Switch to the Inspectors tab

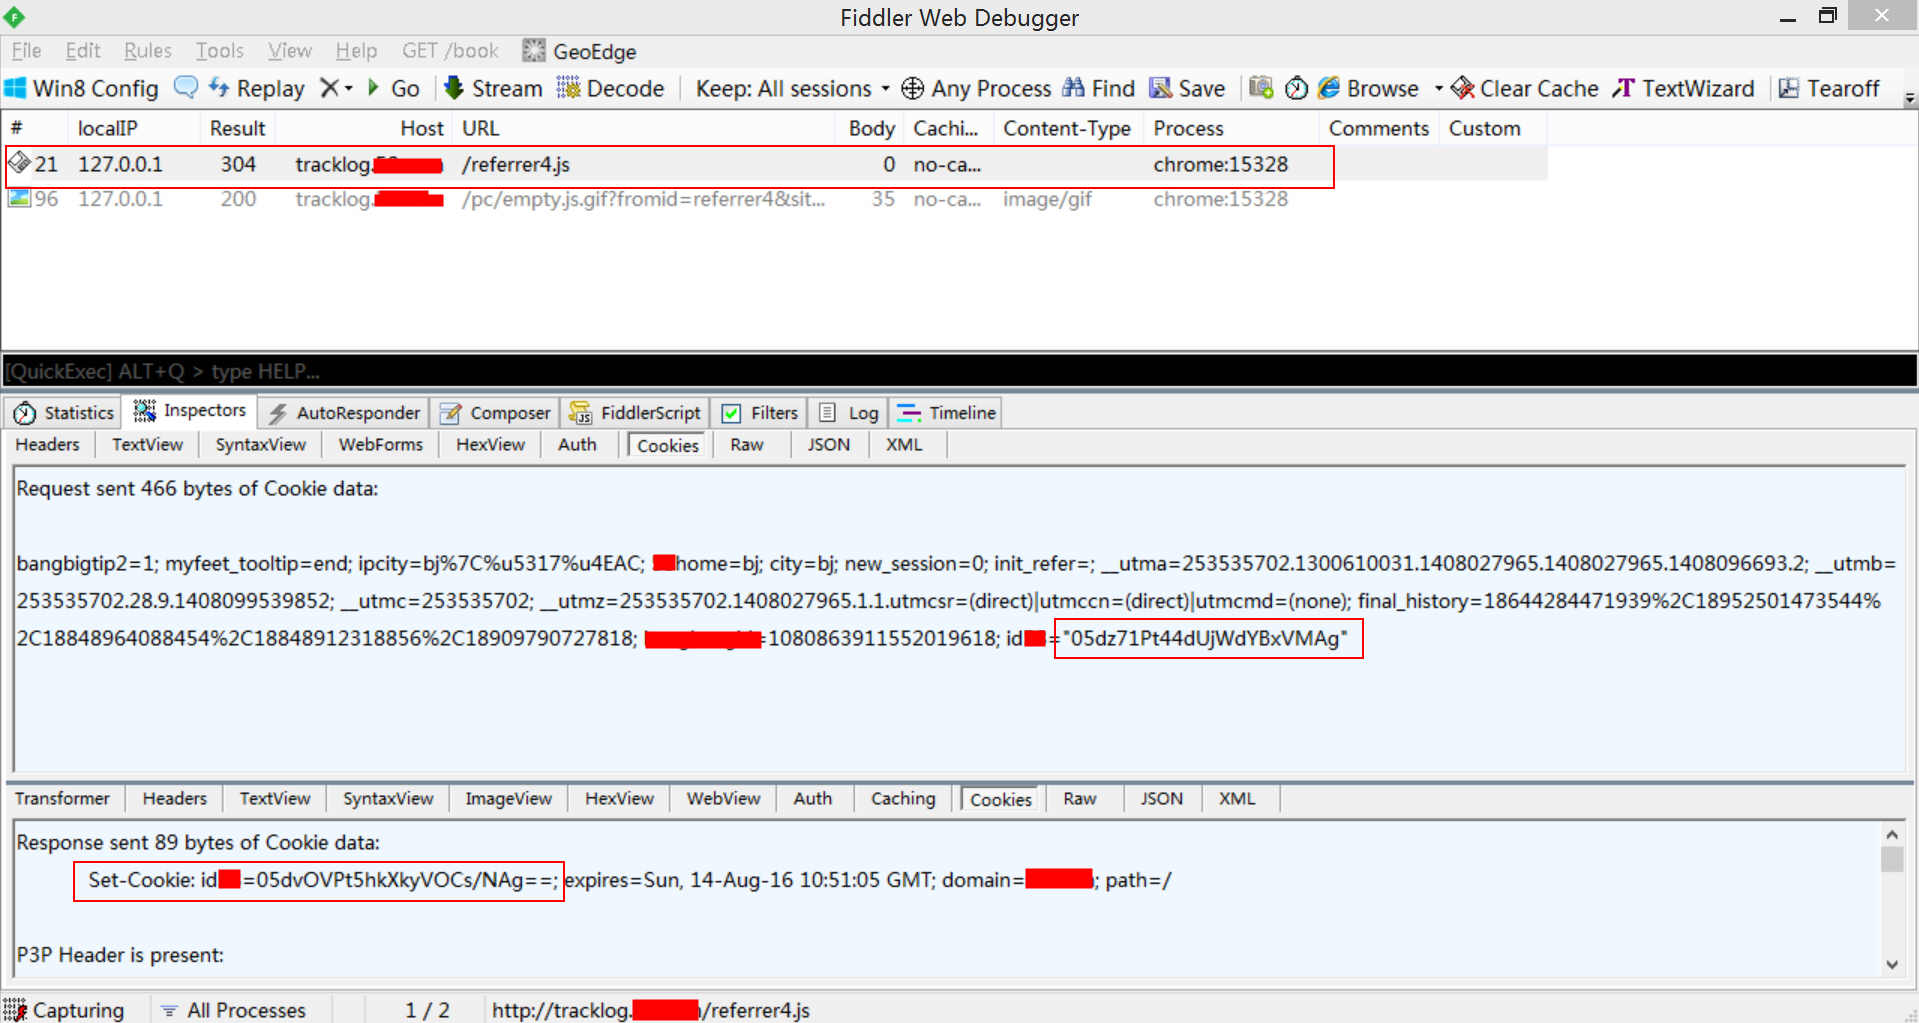[190, 411]
